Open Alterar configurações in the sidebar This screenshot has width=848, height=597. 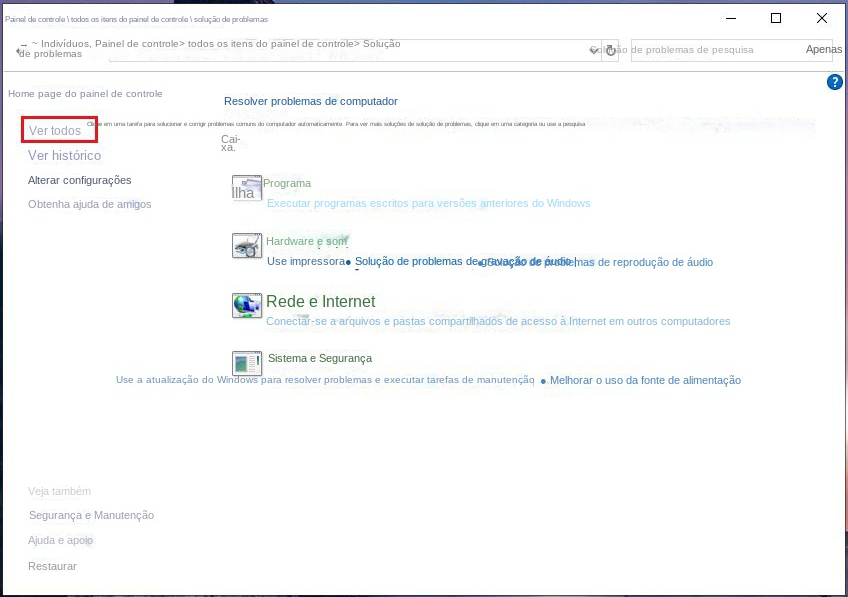(80, 180)
